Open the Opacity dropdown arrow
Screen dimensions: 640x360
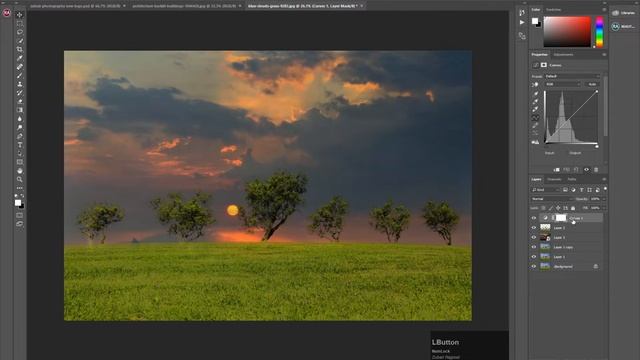pyautogui.click(x=604, y=199)
